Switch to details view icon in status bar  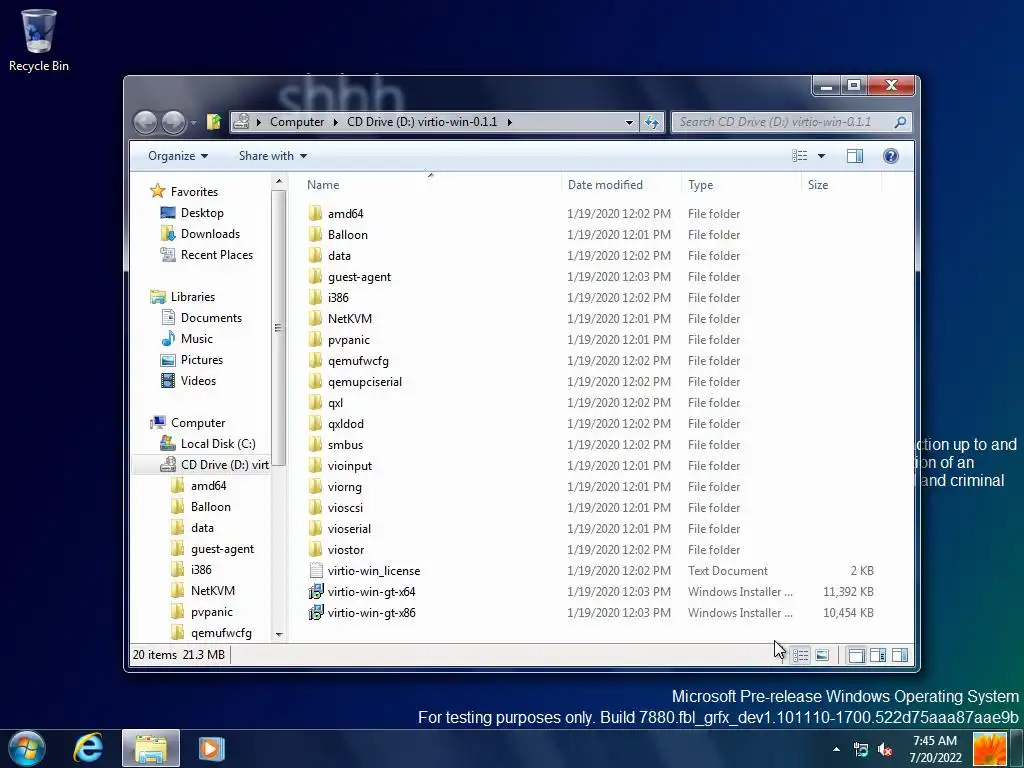coord(801,655)
